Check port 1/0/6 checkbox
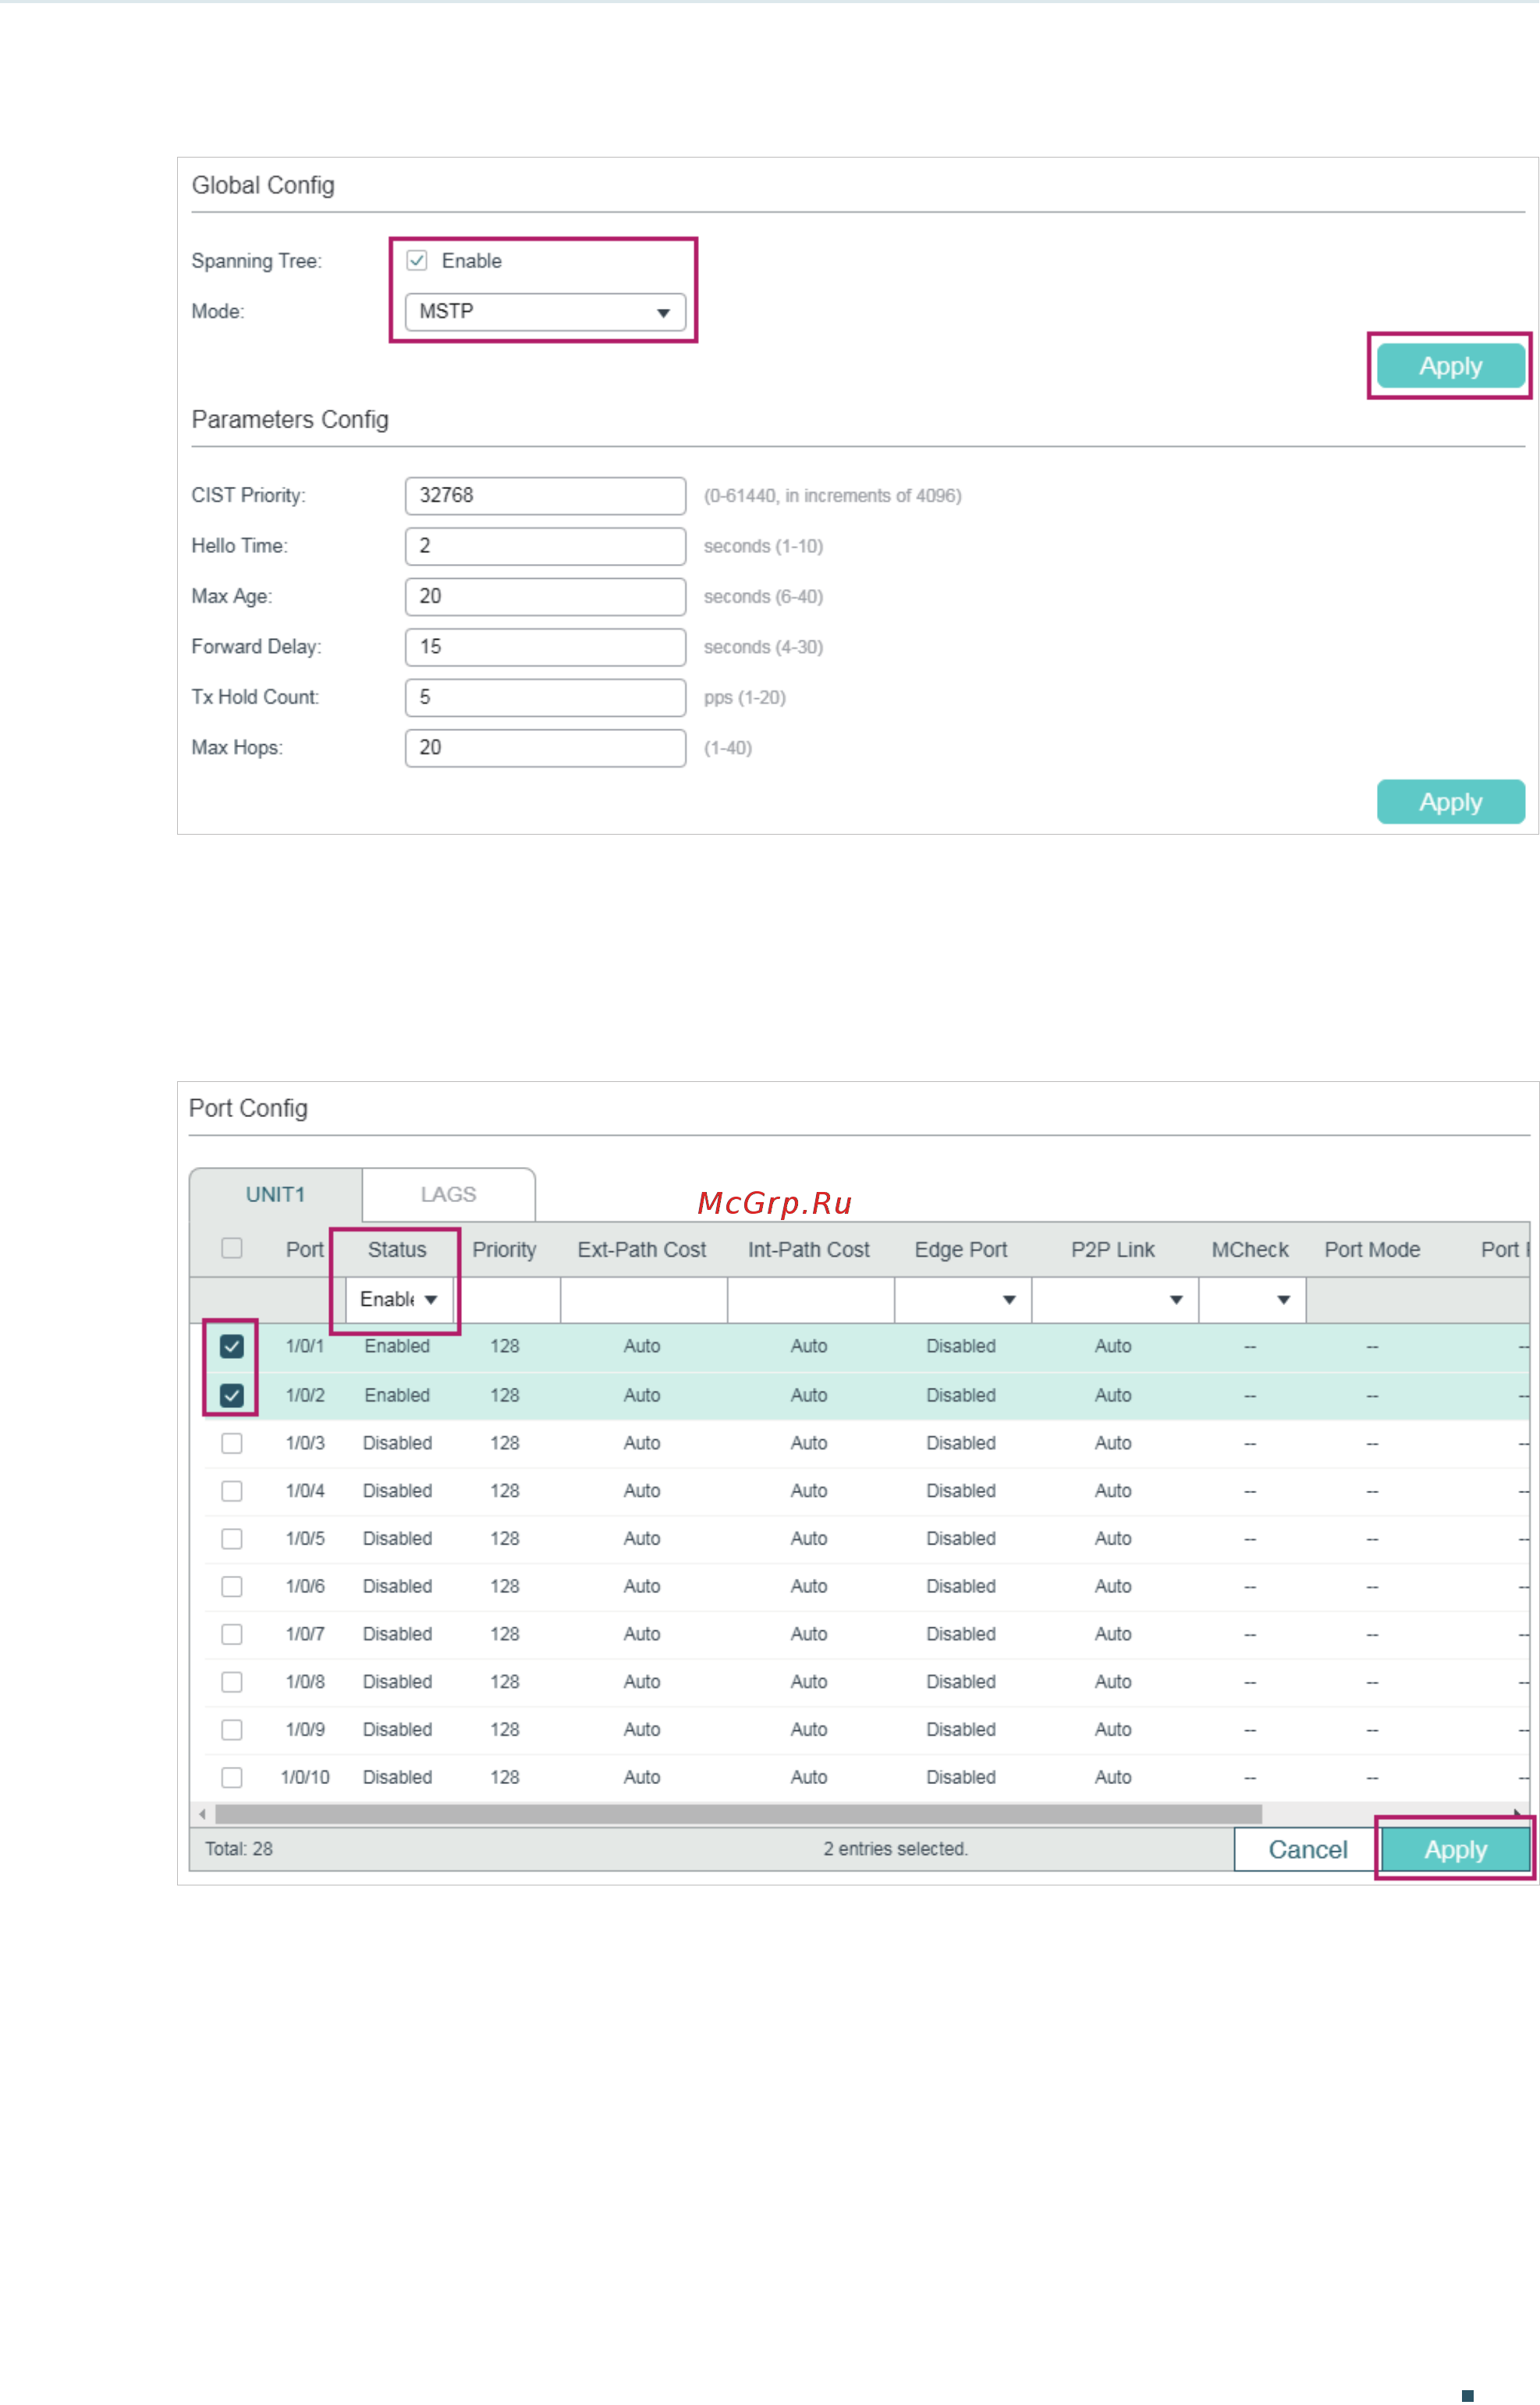1540x2405 pixels. 232,1587
